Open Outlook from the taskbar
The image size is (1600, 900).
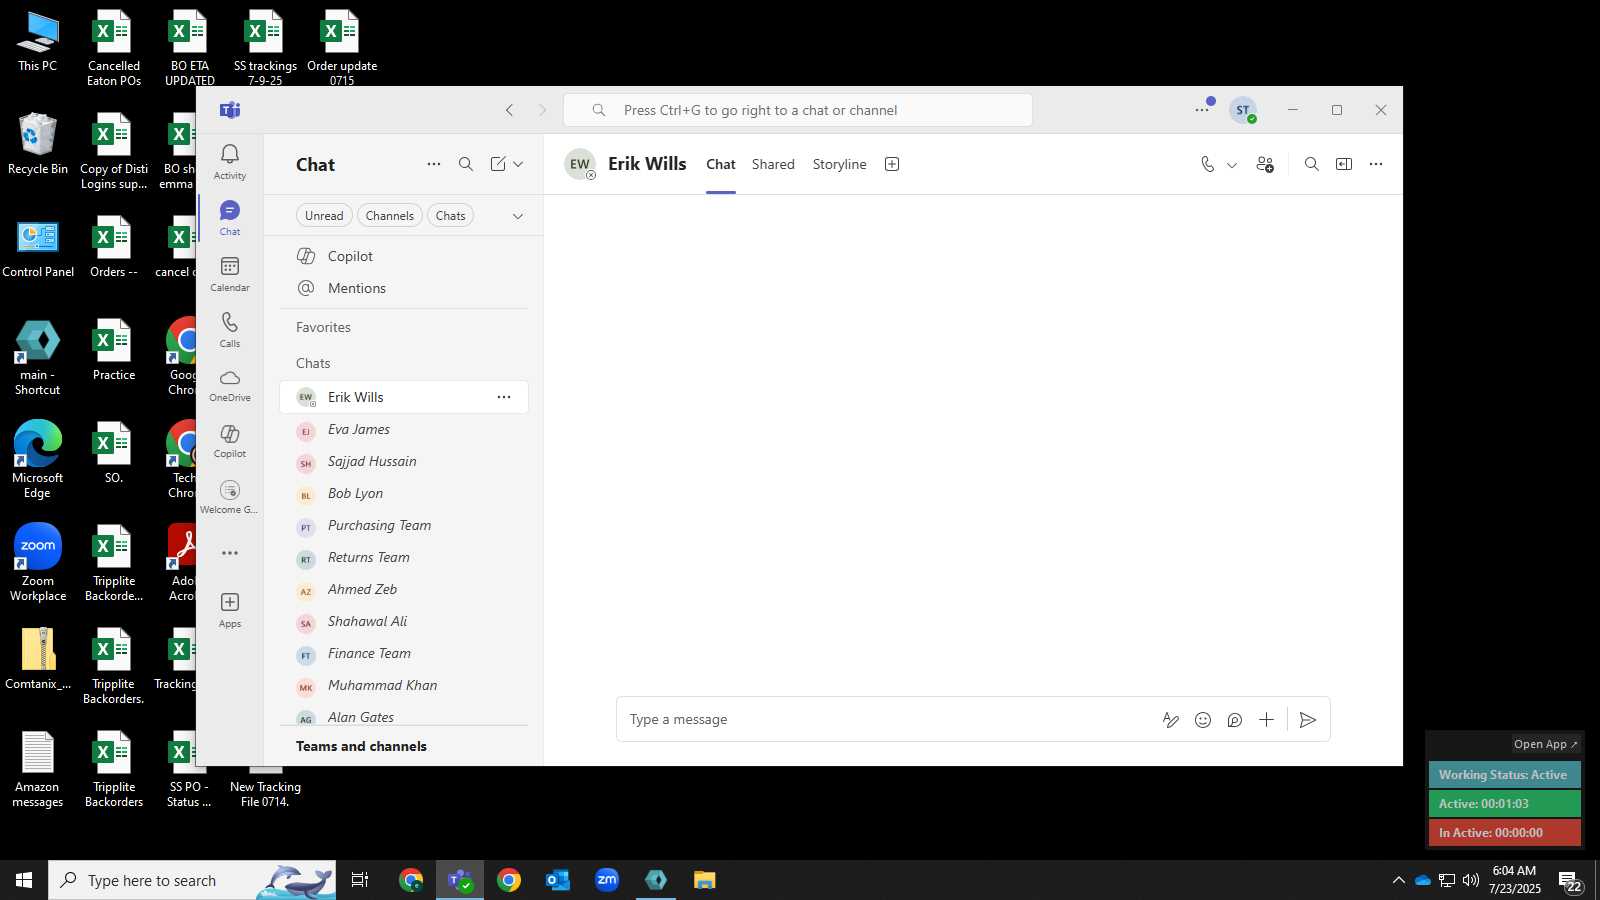pyautogui.click(x=558, y=880)
